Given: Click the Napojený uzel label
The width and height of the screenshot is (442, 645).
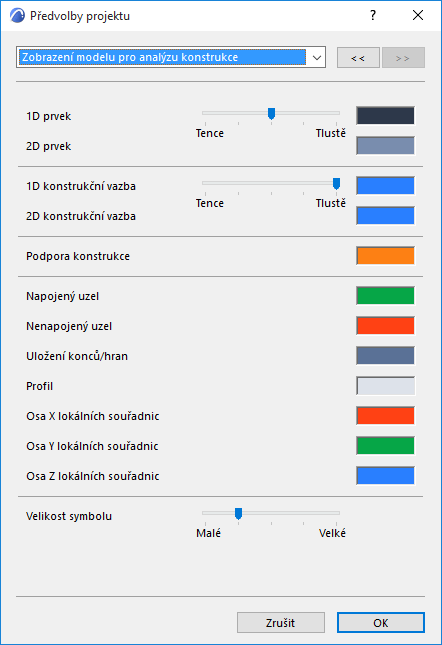Looking at the screenshot, I should (x=62, y=297).
